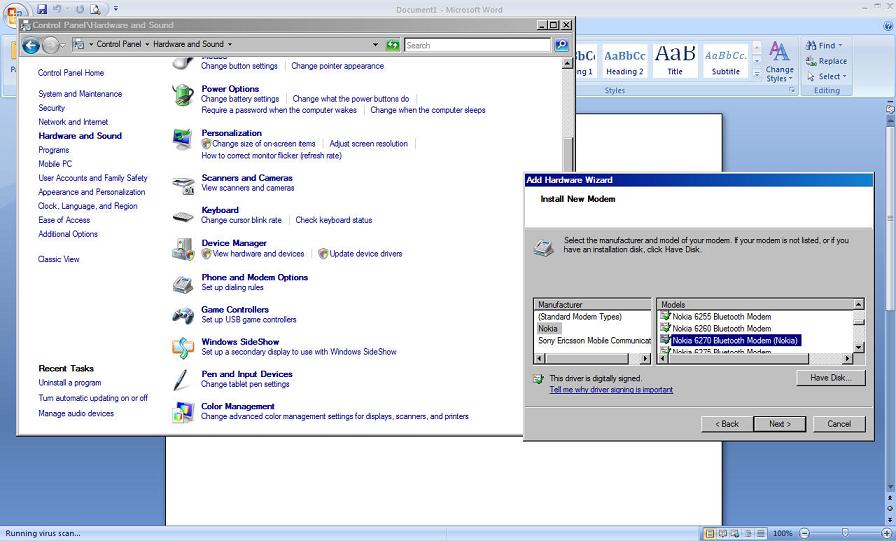Click Adjust screen resolution link

click(369, 144)
